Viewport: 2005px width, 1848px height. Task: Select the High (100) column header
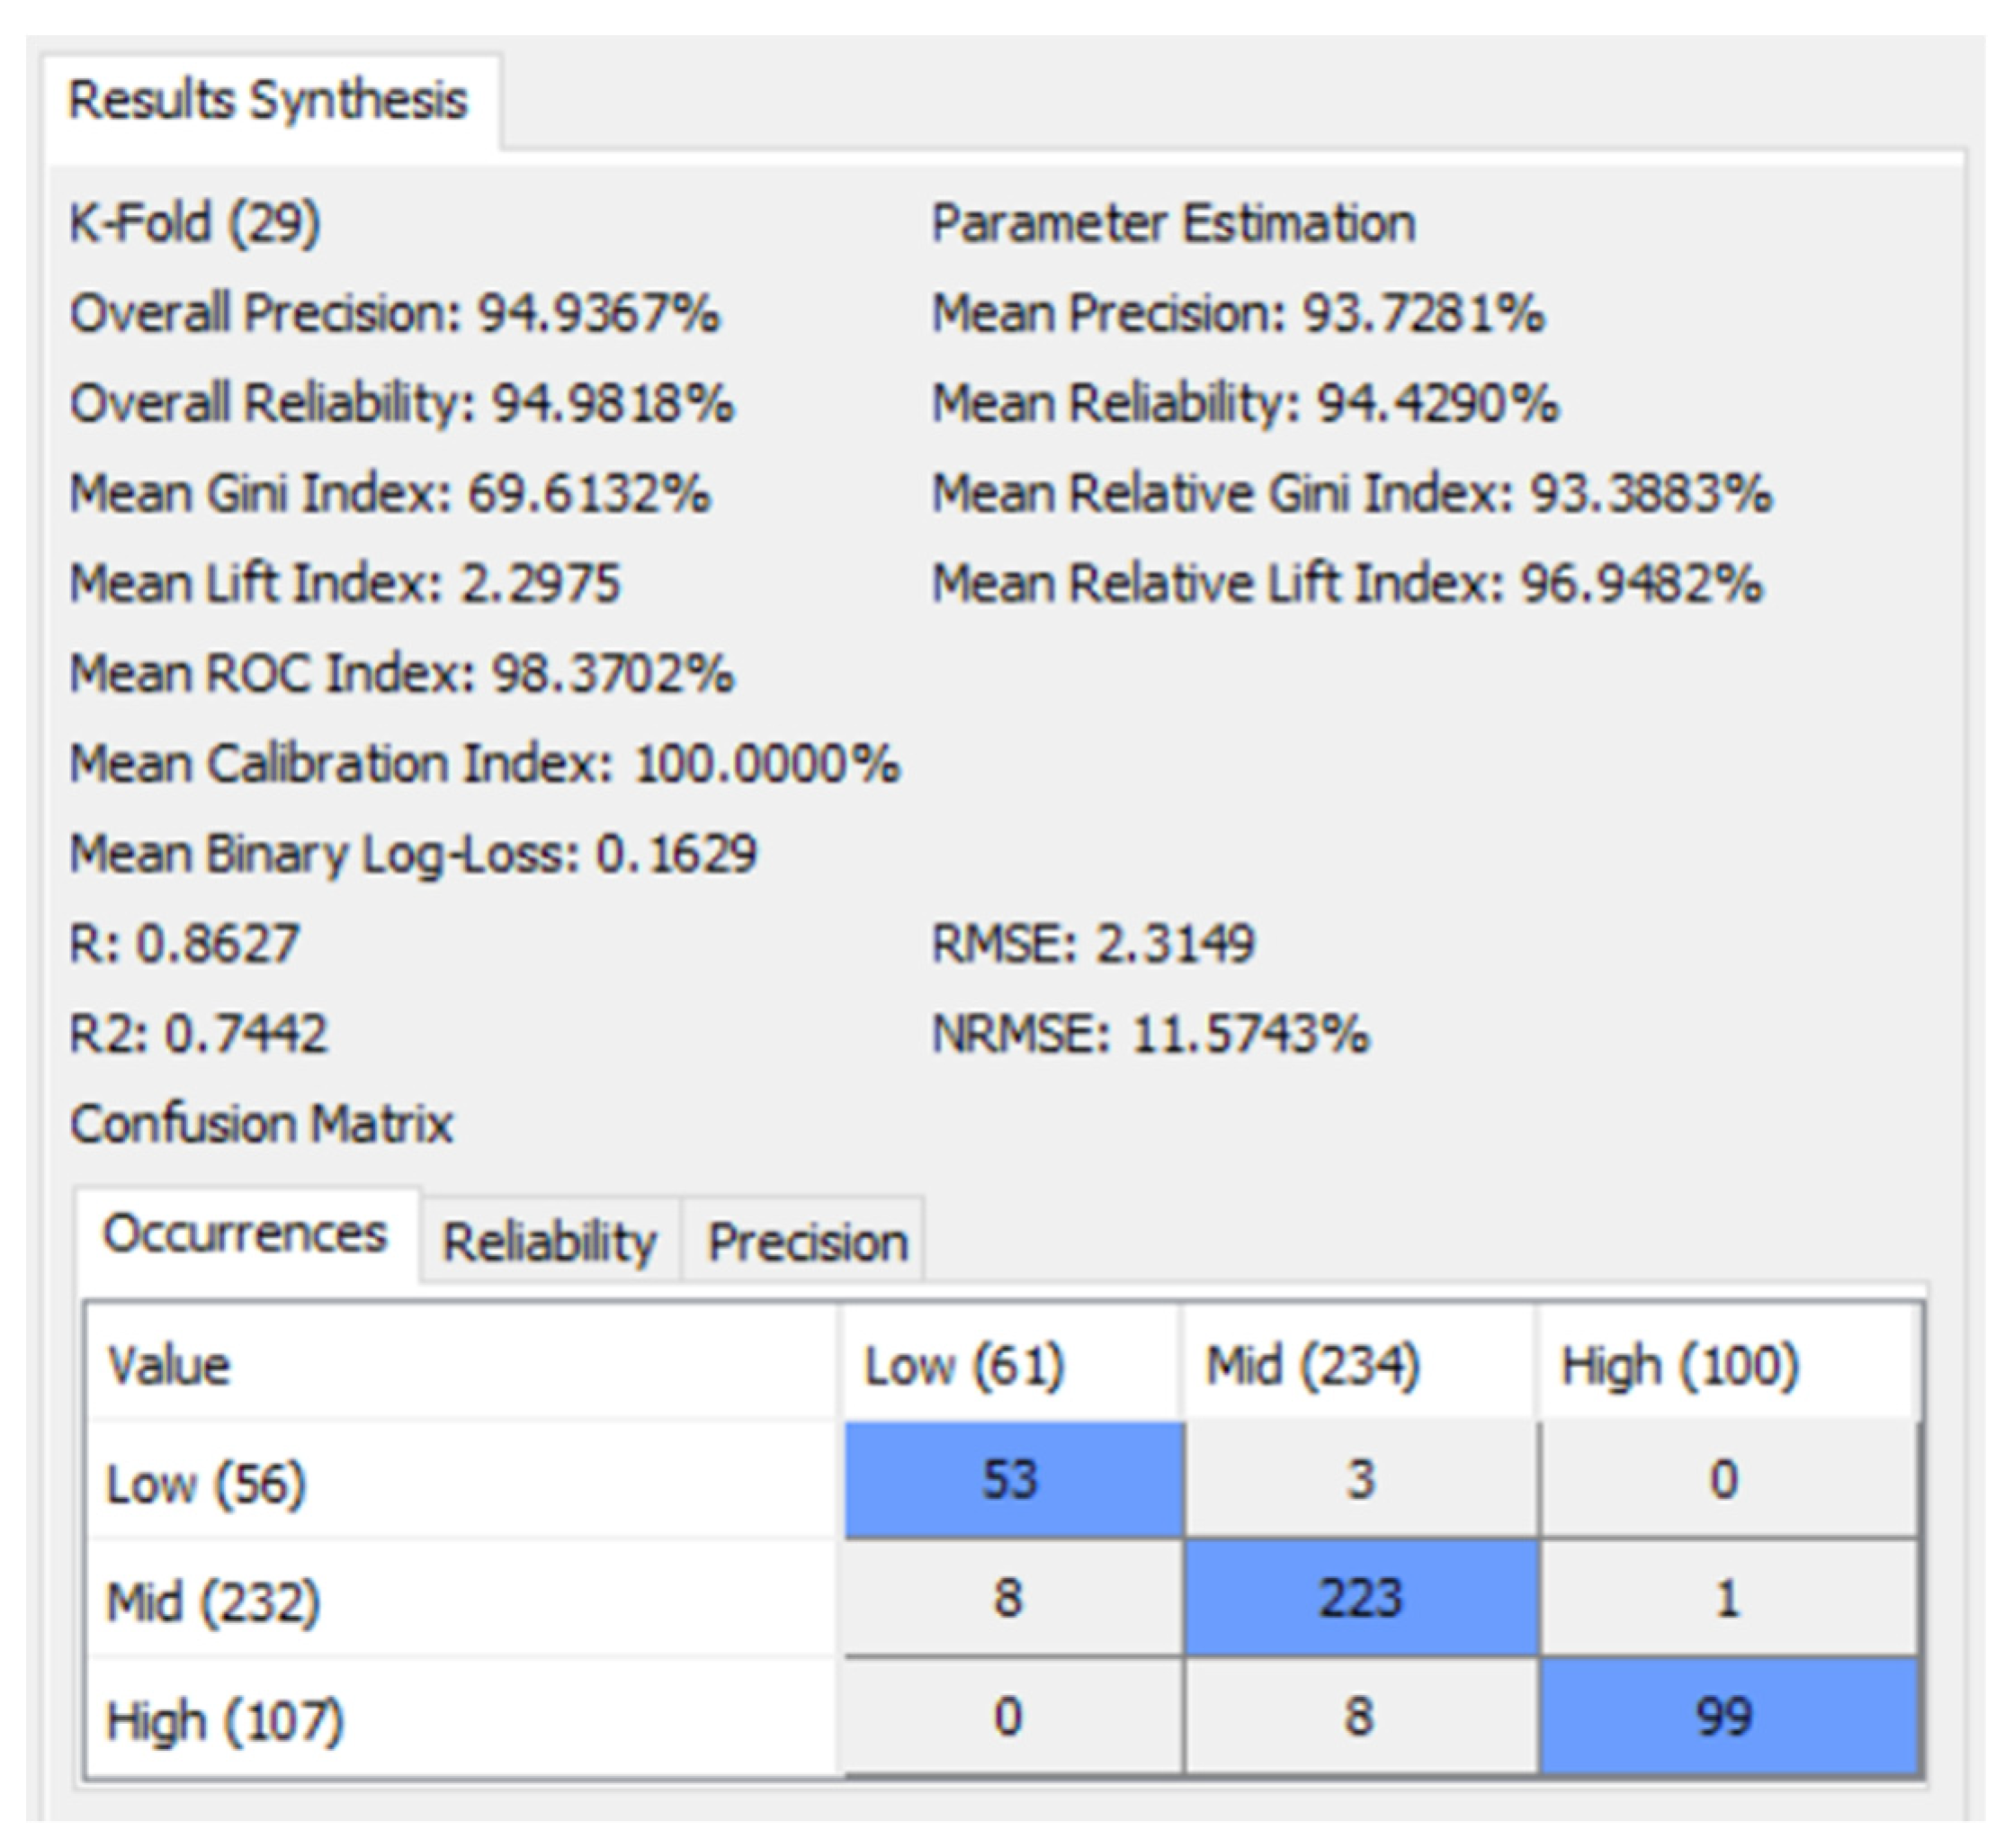1680,1365
